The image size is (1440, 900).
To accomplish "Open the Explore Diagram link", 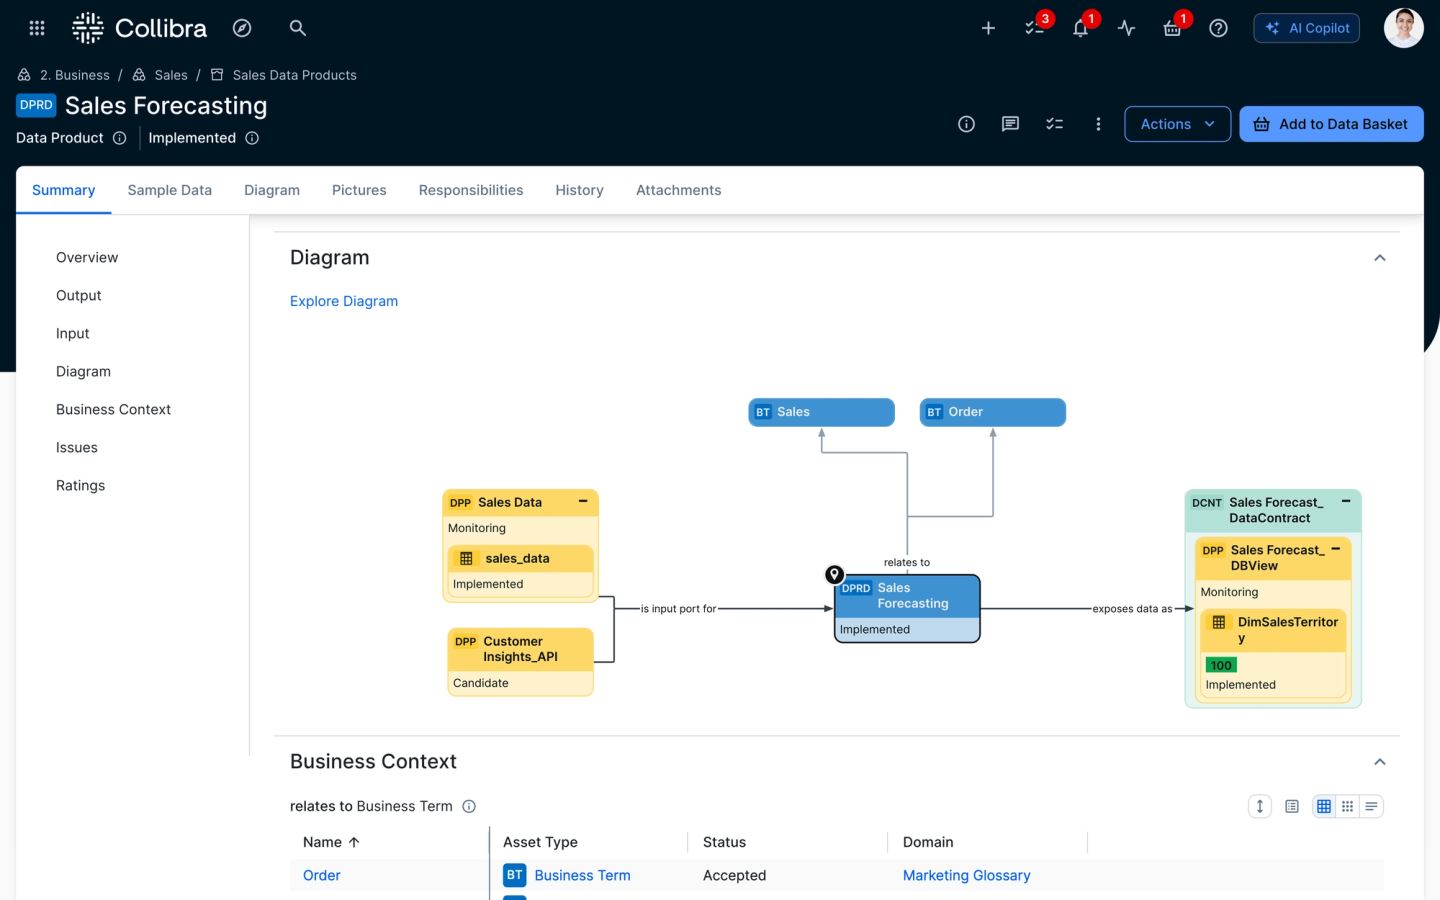I will tap(344, 301).
